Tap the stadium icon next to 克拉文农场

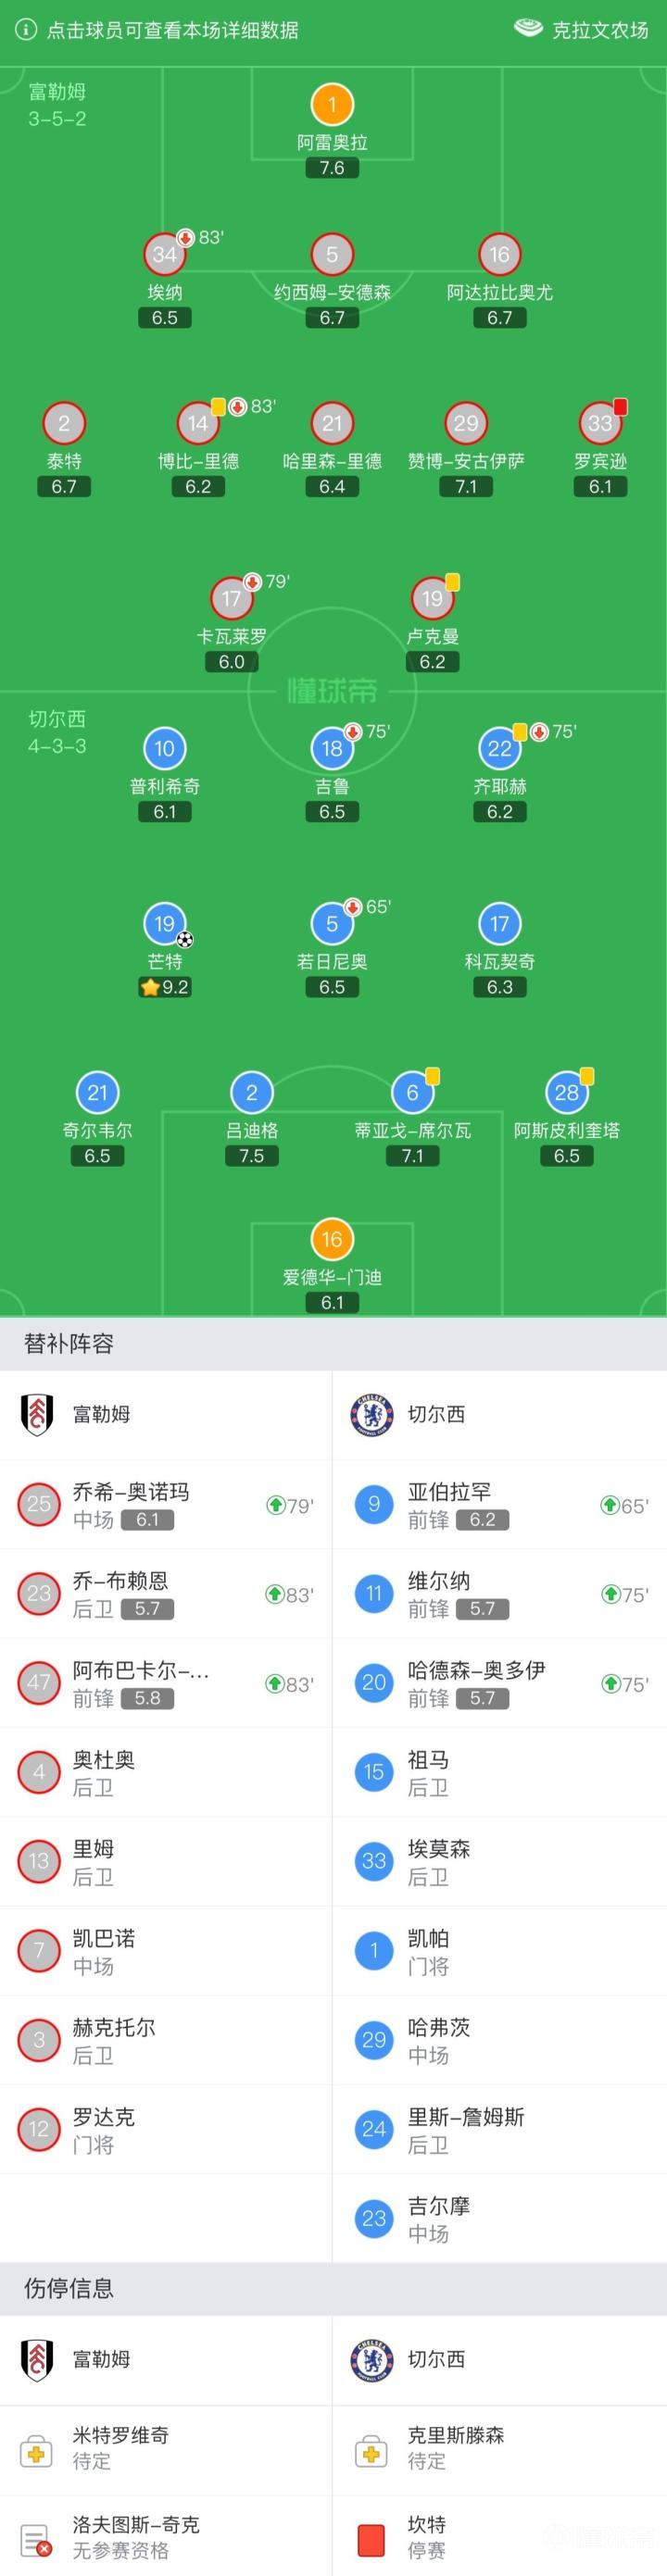tap(528, 28)
